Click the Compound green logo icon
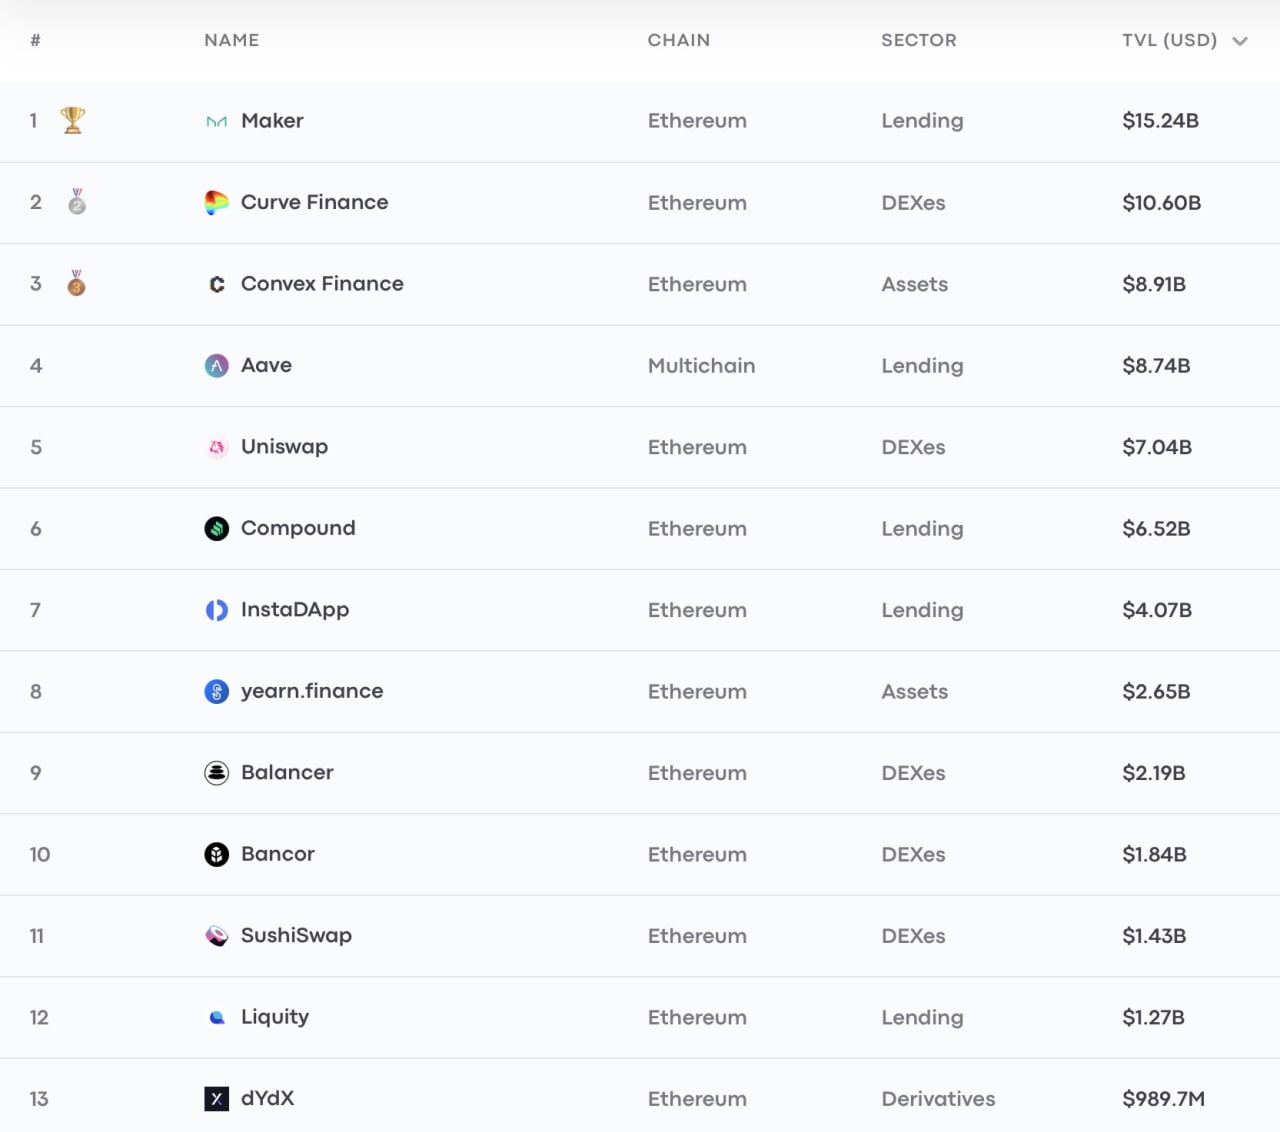 coord(216,528)
